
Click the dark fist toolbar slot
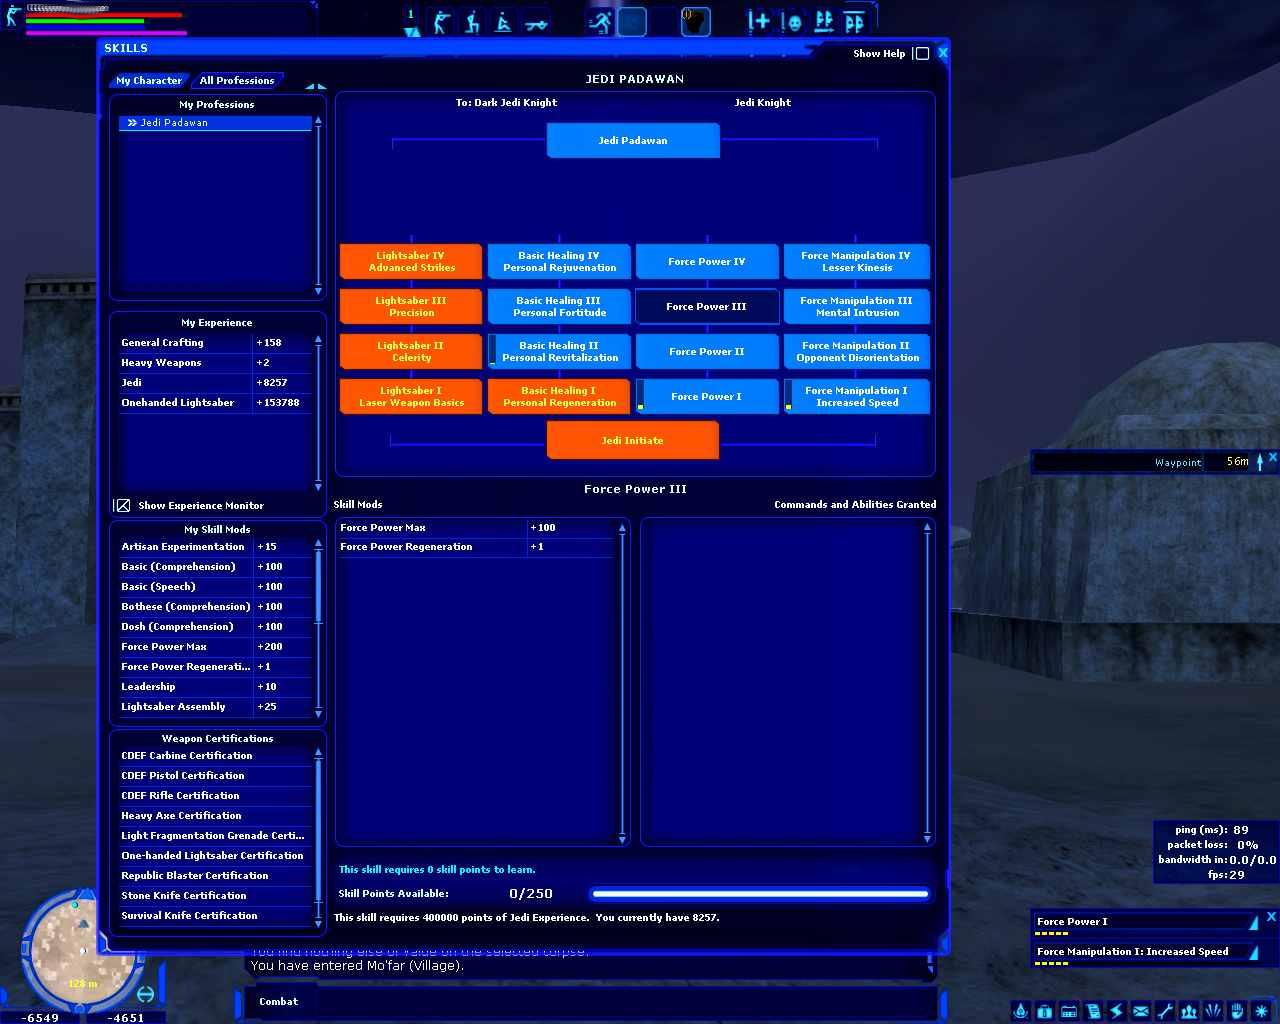point(695,22)
